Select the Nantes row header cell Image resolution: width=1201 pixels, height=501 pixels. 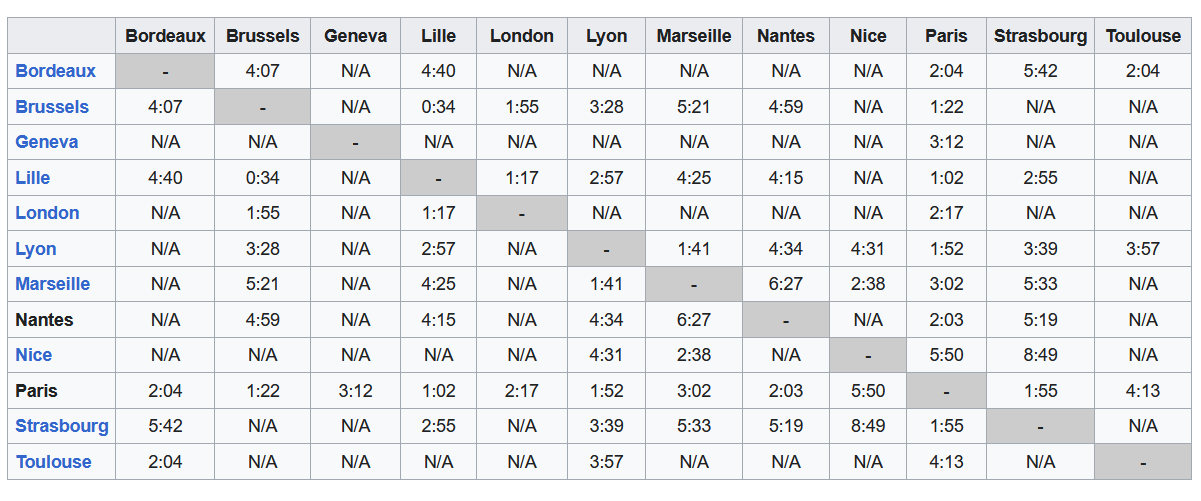45,320
